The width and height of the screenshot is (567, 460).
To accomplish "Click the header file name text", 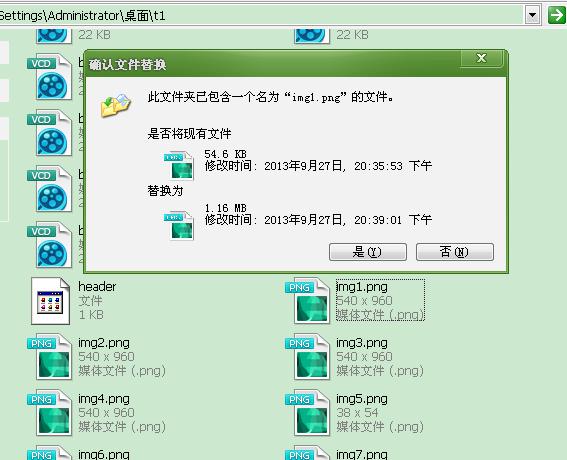I will 97,287.
